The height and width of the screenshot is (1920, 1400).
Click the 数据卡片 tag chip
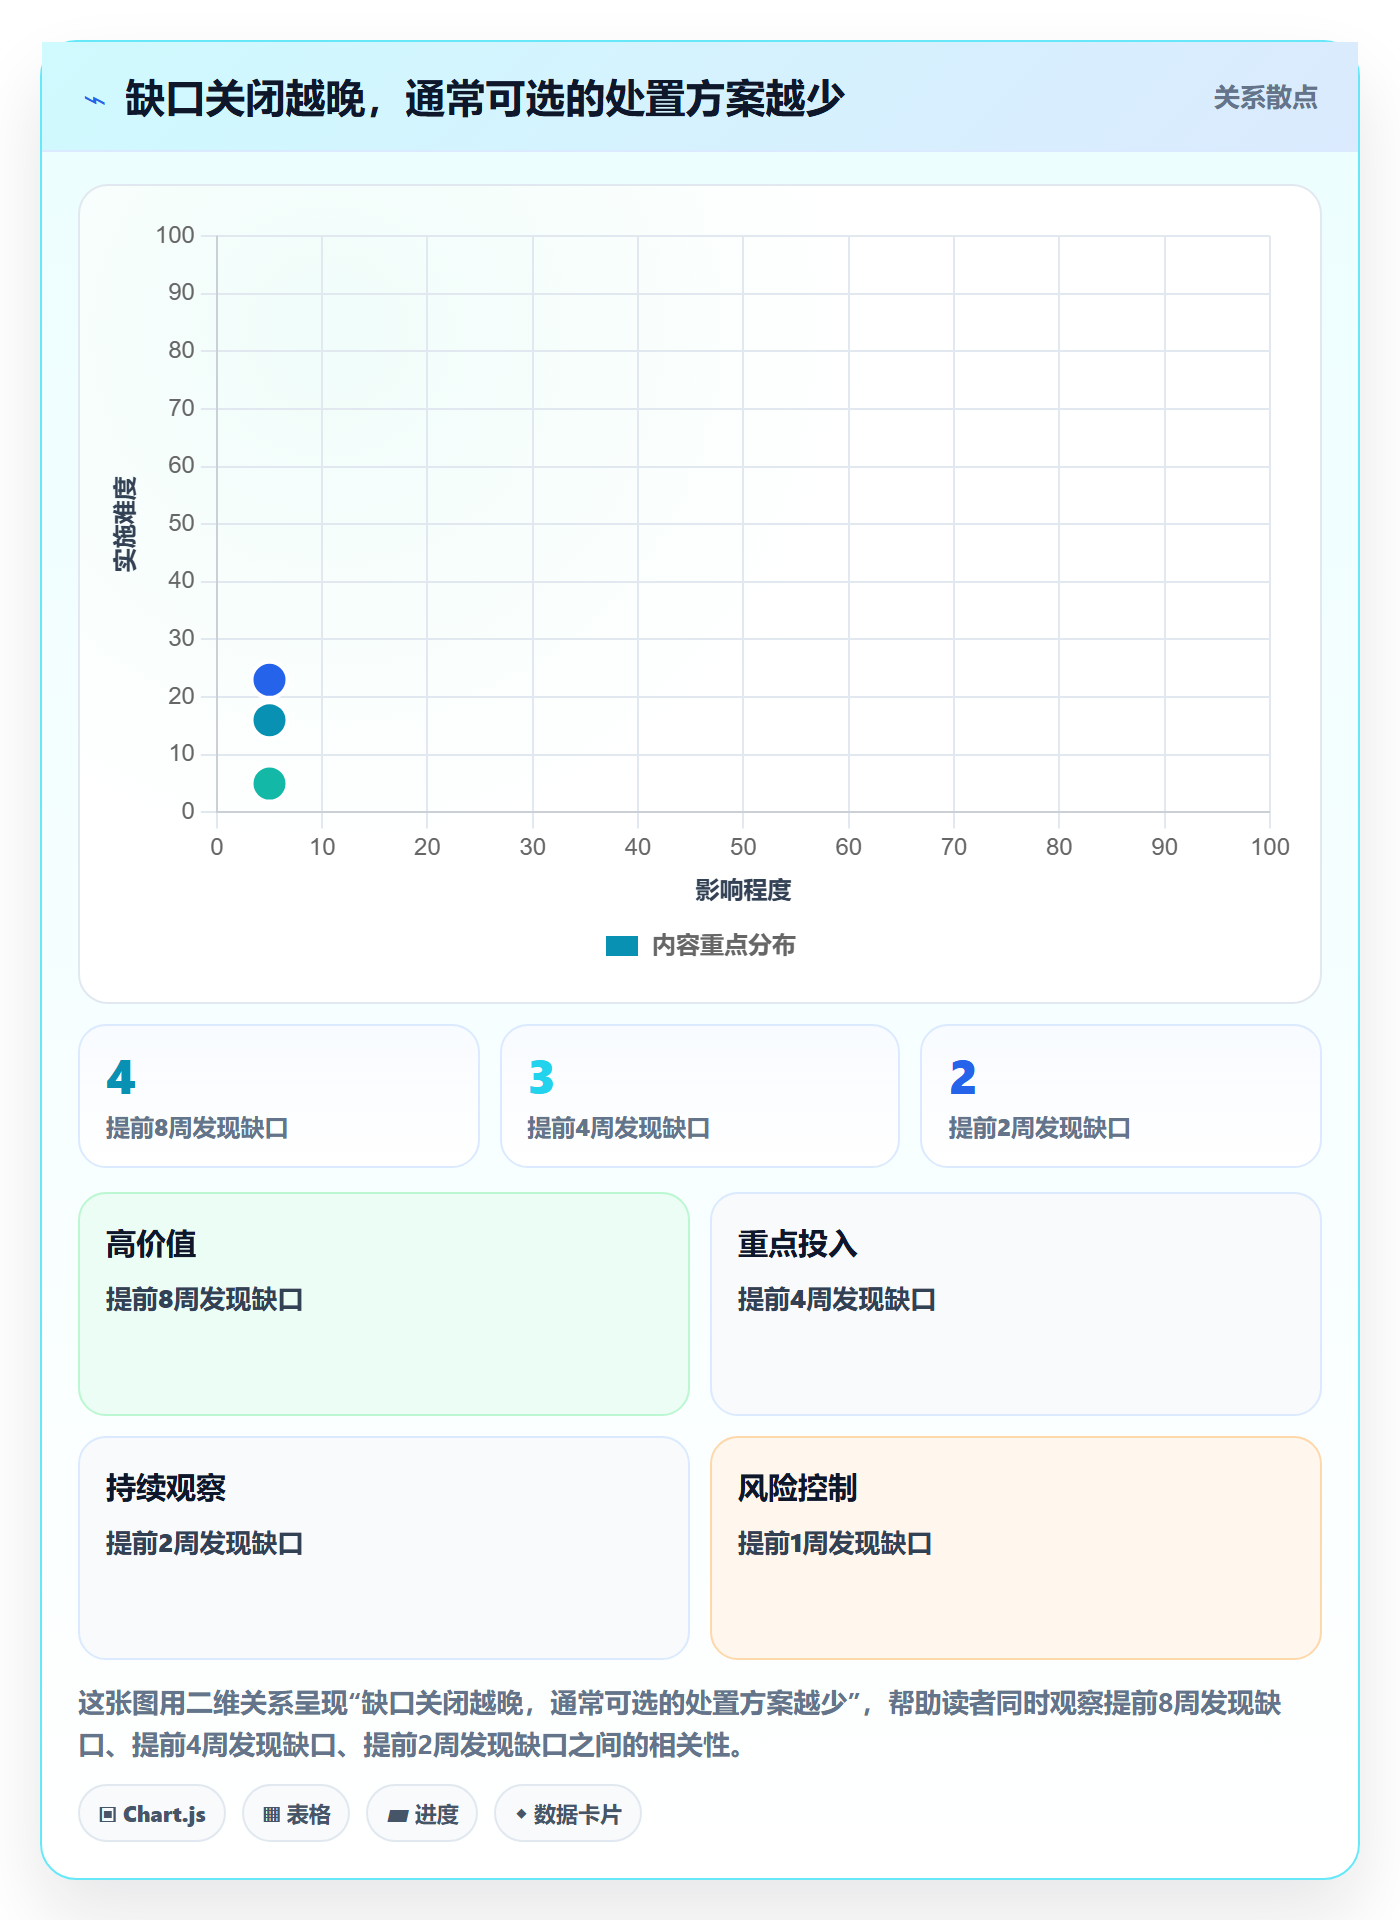click(x=568, y=1814)
